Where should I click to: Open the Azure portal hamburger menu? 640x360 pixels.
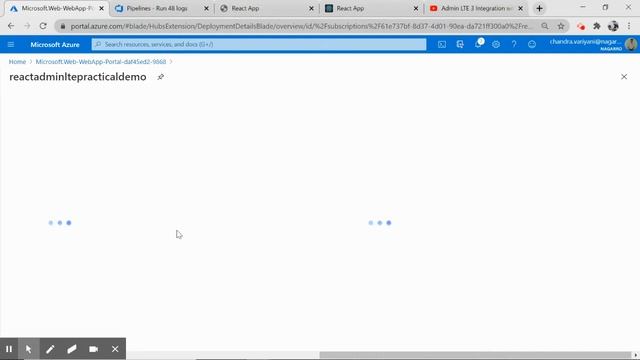(x=11, y=44)
